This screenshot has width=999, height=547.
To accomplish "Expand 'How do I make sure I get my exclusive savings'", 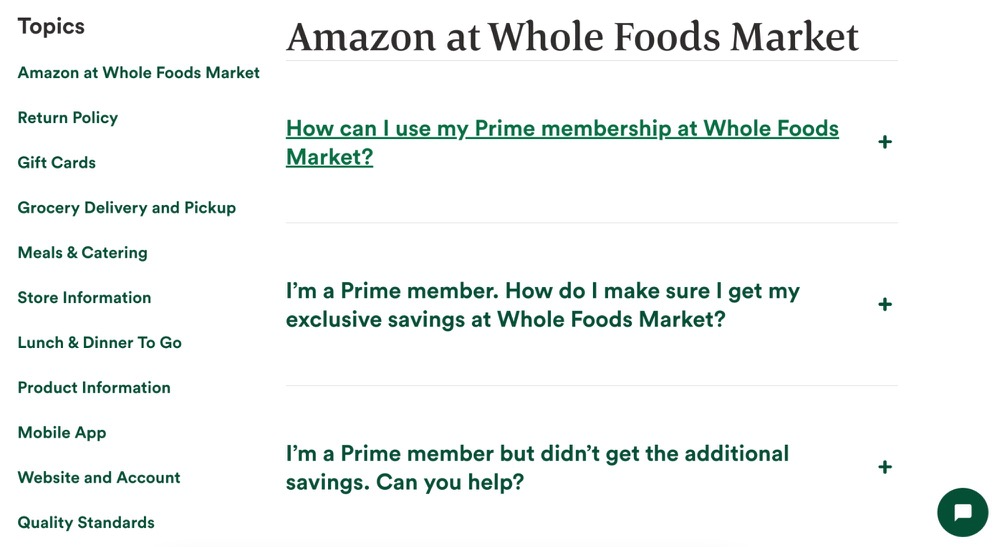I will point(542,305).
